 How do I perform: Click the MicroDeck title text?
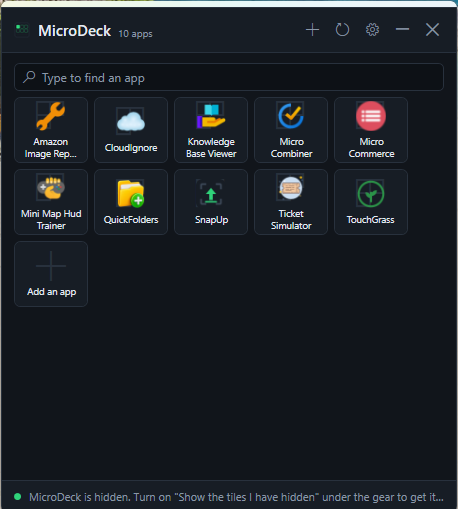[75, 31]
